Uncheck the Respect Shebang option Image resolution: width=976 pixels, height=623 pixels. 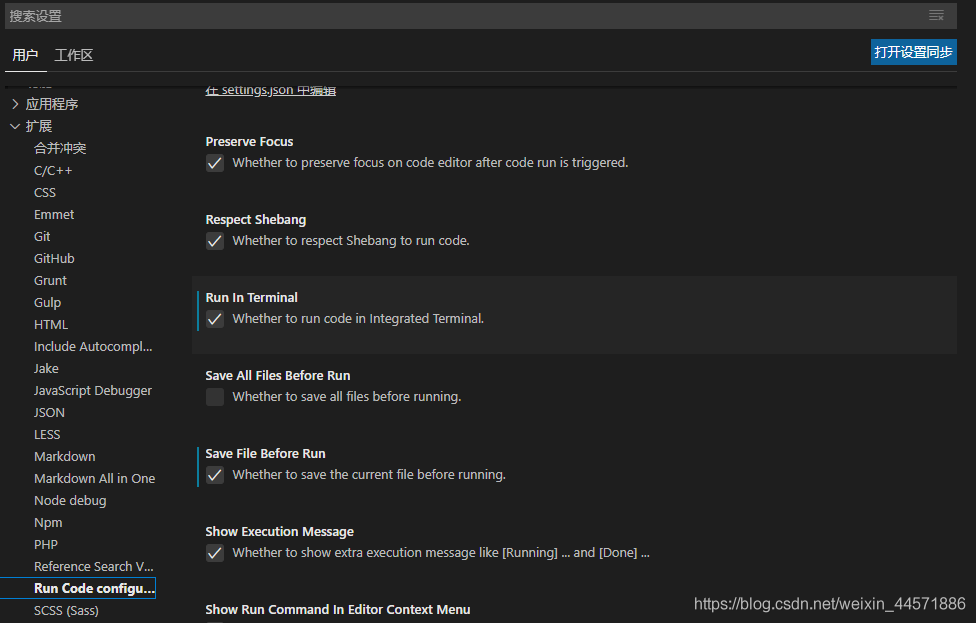point(215,241)
